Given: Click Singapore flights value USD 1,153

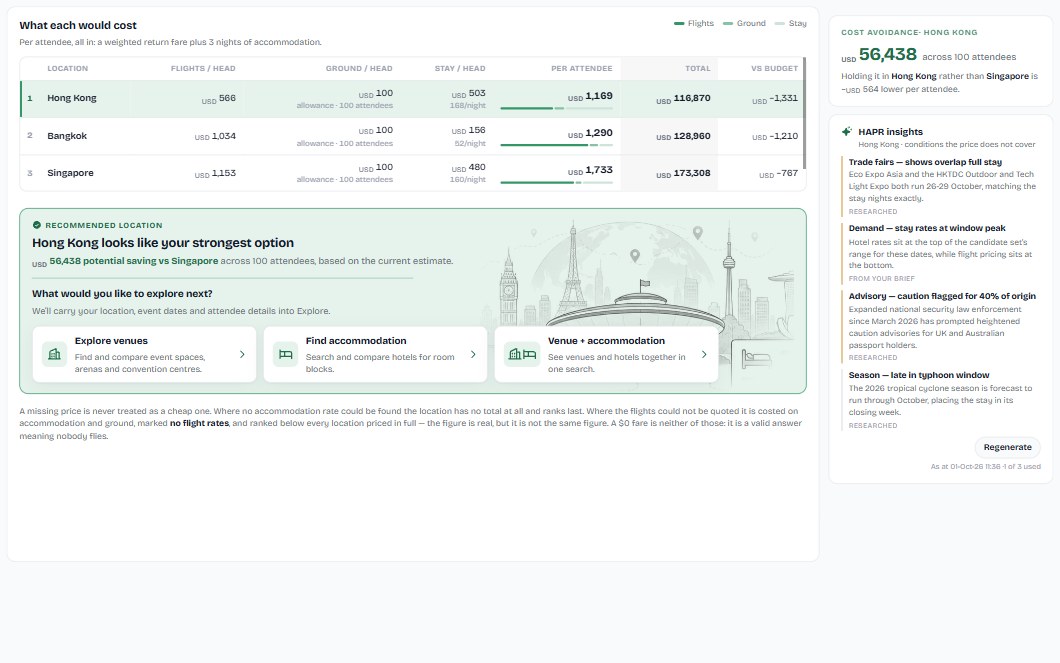Looking at the screenshot, I should click(x=215, y=174).
